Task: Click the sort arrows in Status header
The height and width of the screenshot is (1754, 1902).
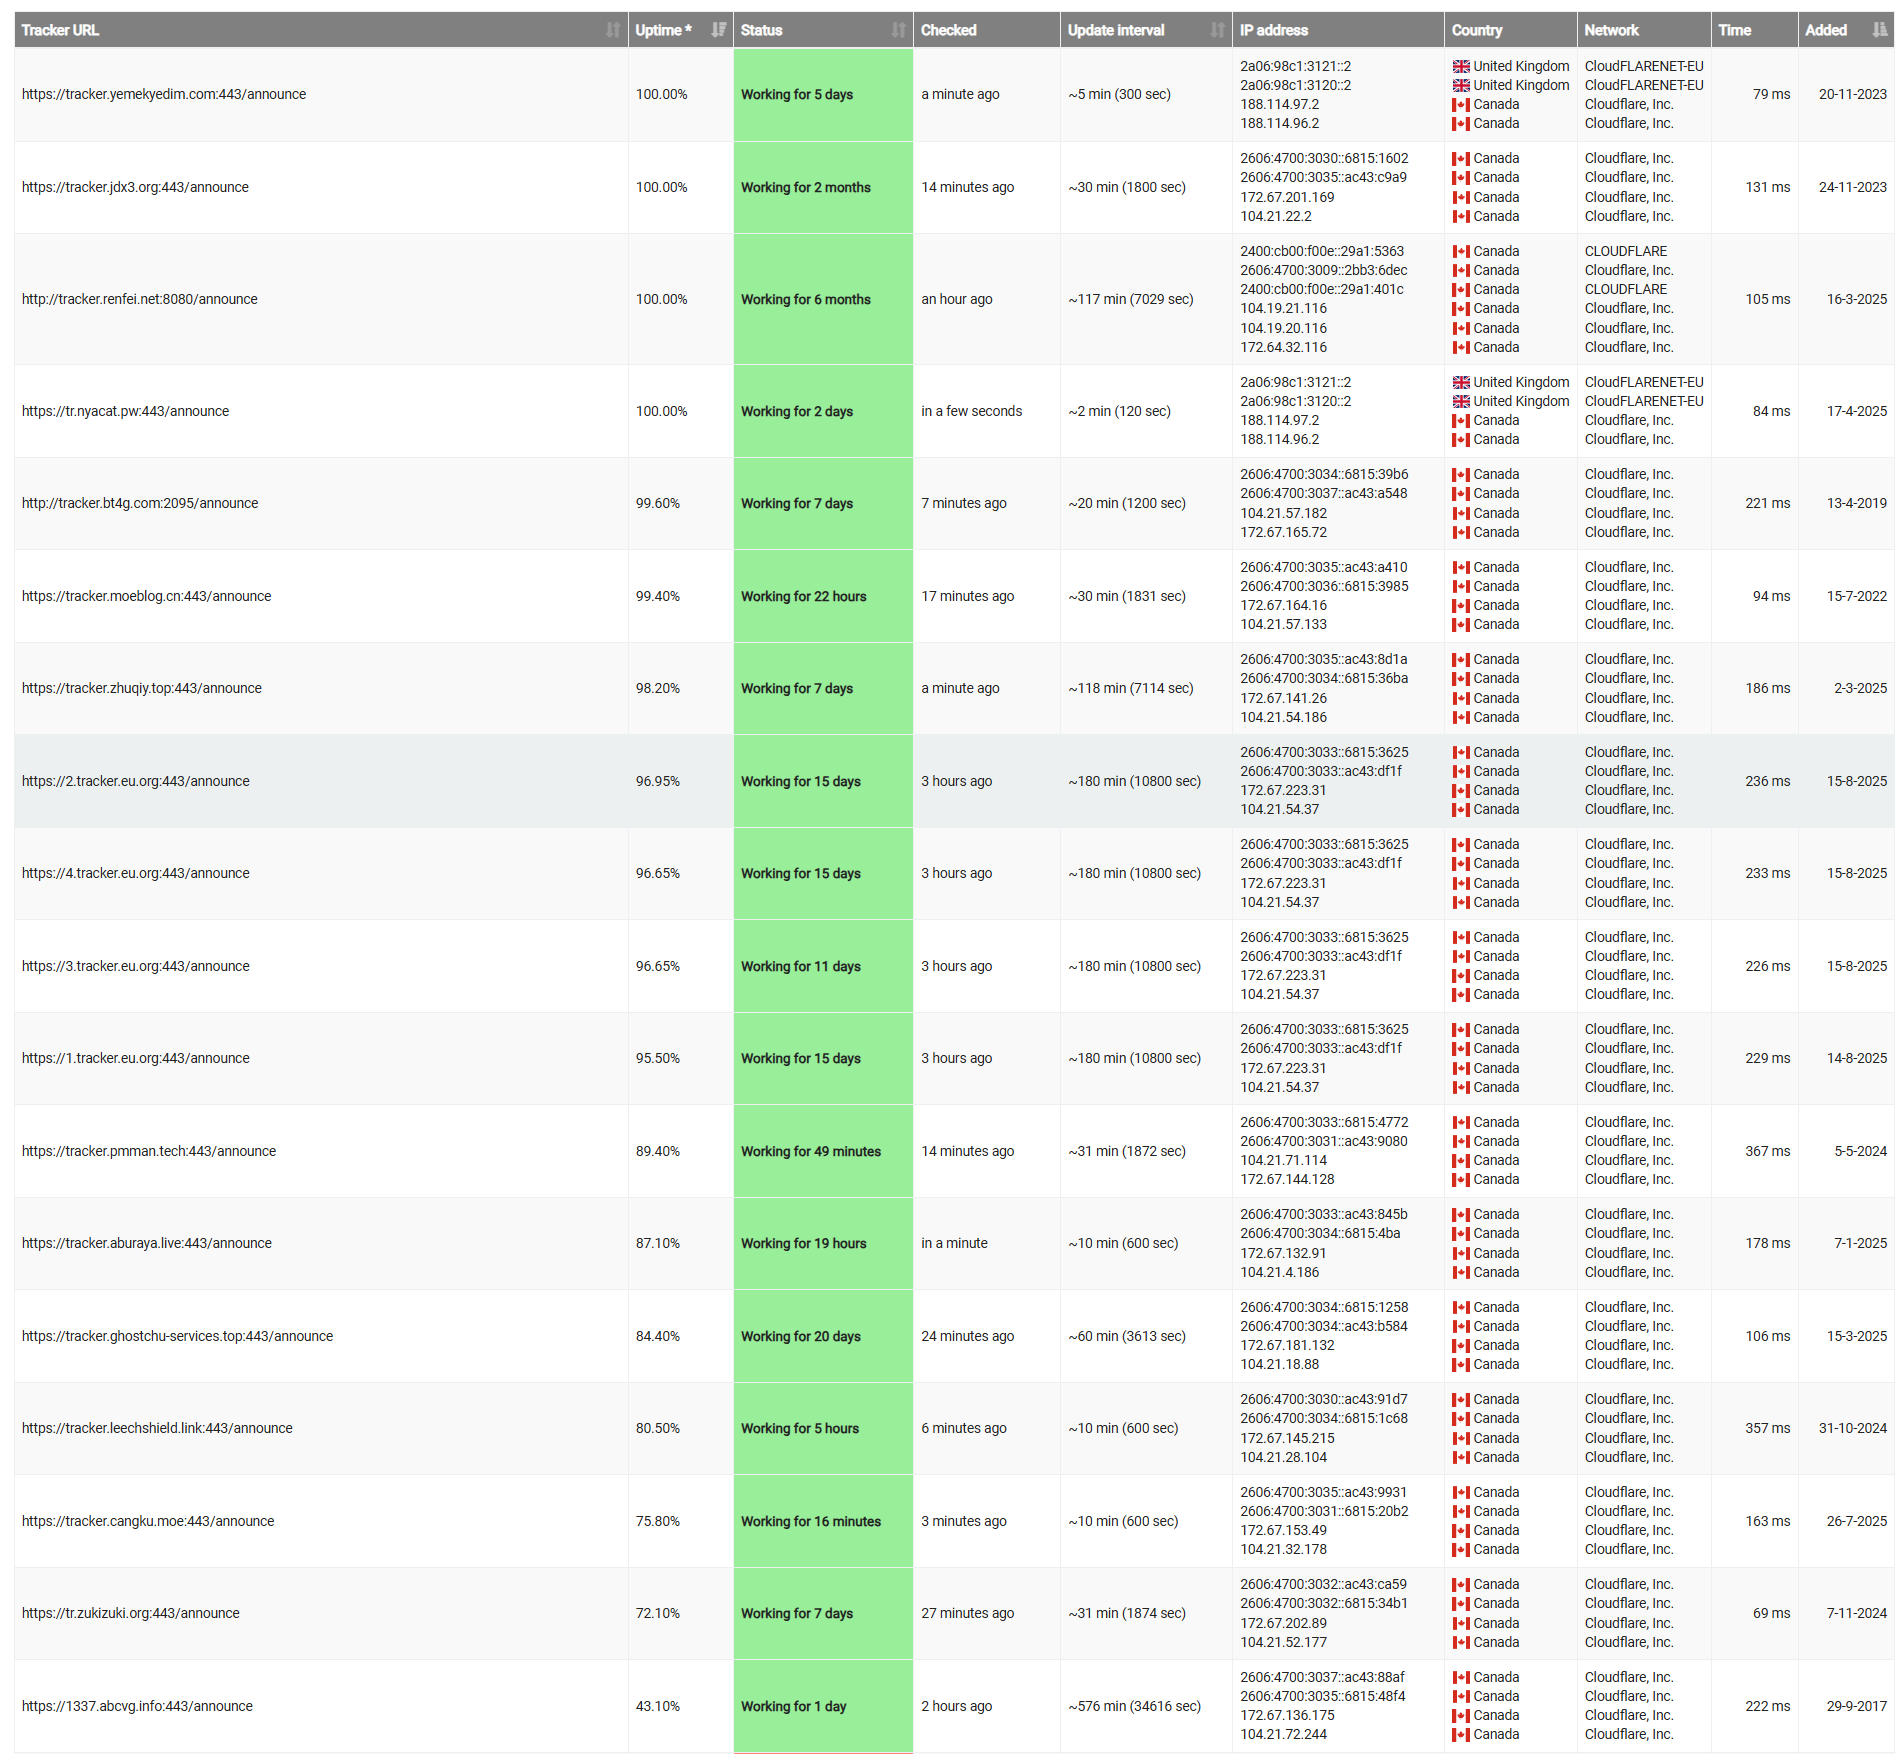Action: pos(898,30)
